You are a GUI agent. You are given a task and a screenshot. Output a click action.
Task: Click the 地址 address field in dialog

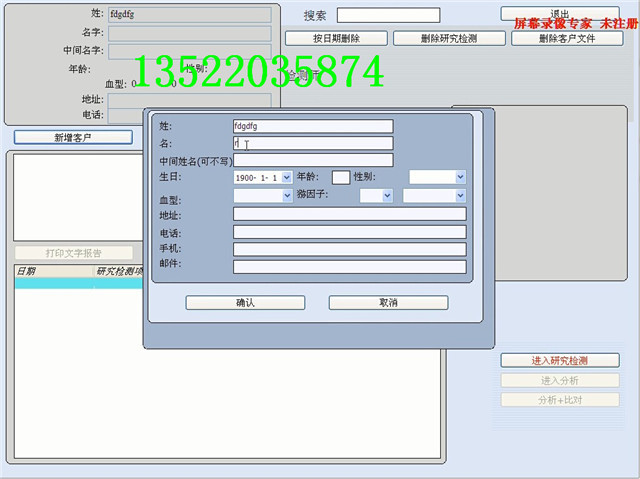[349, 214]
